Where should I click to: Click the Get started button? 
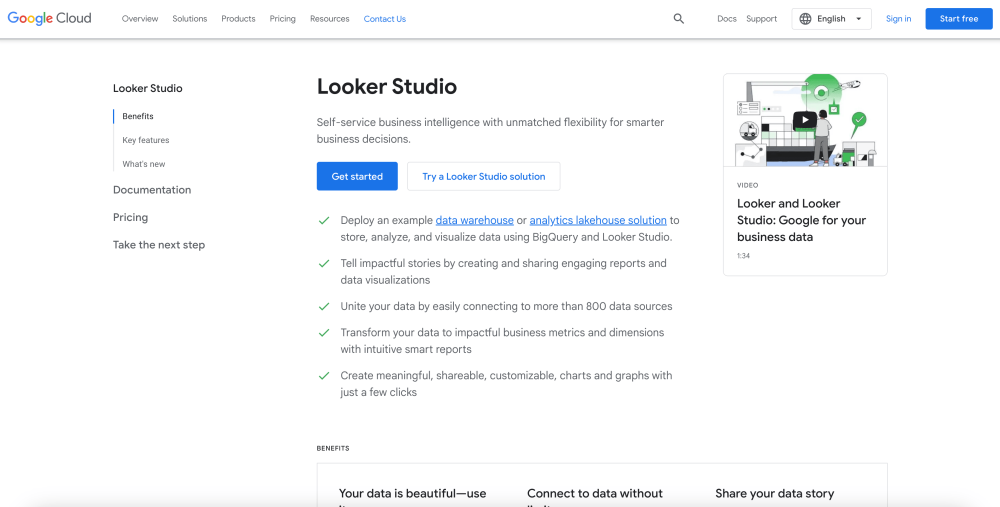(357, 176)
